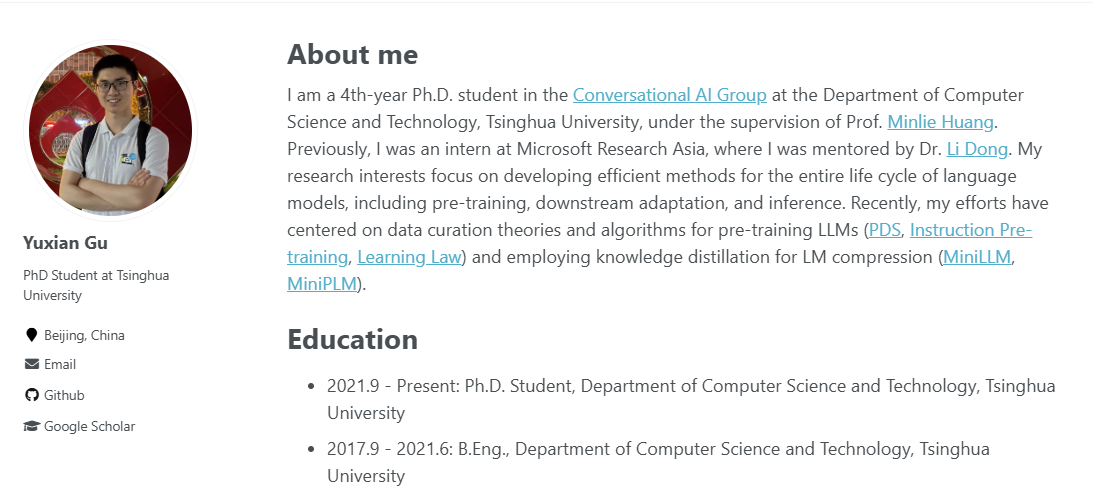This screenshot has width=1093, height=496.
Task: Click the Yuxian Gu name heading
Action: 65,243
